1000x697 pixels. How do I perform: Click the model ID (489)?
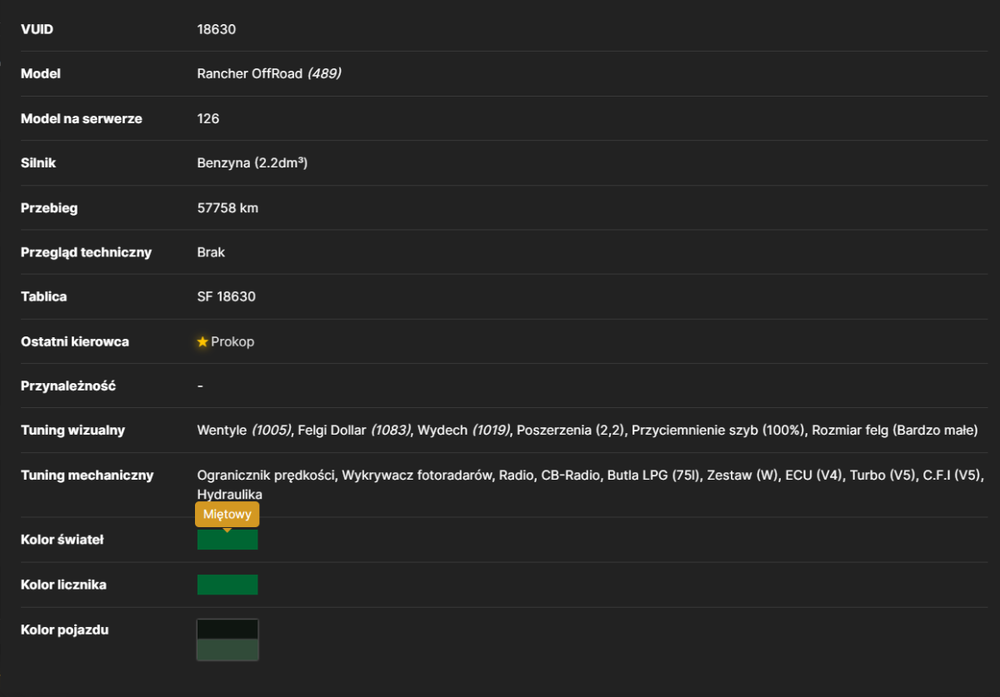pyautogui.click(x=324, y=73)
